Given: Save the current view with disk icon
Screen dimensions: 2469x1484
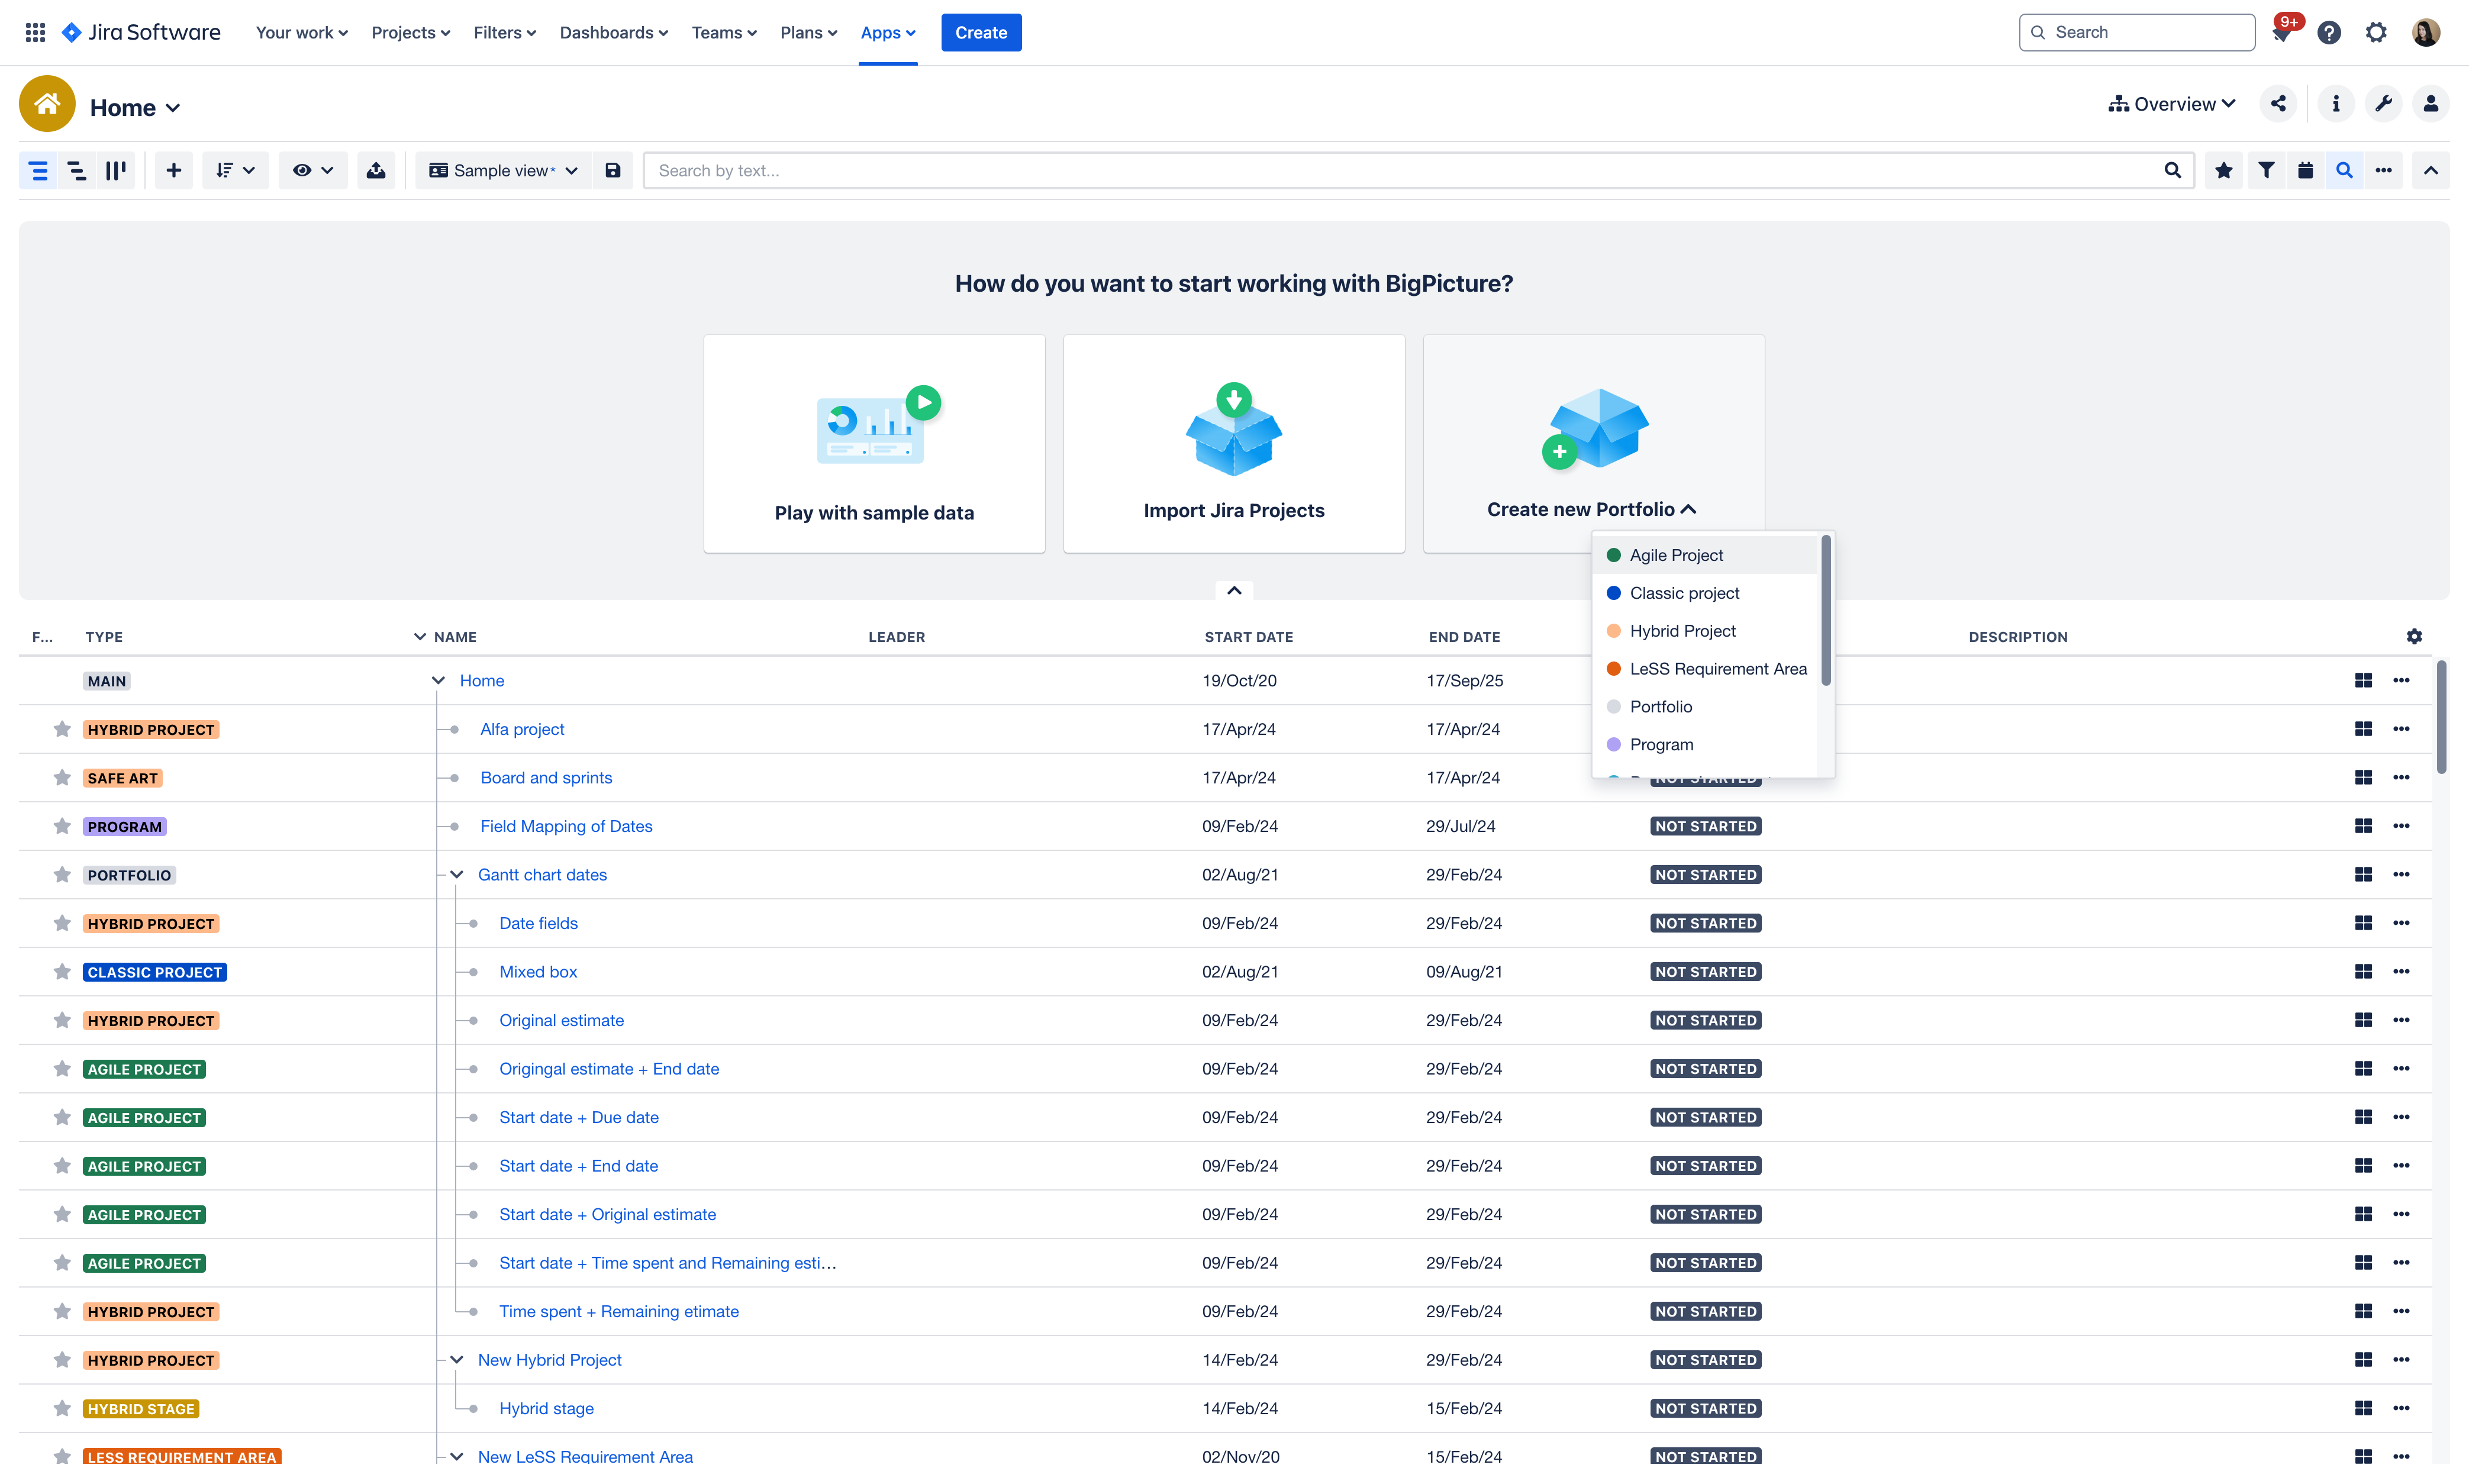Looking at the screenshot, I should [x=613, y=170].
